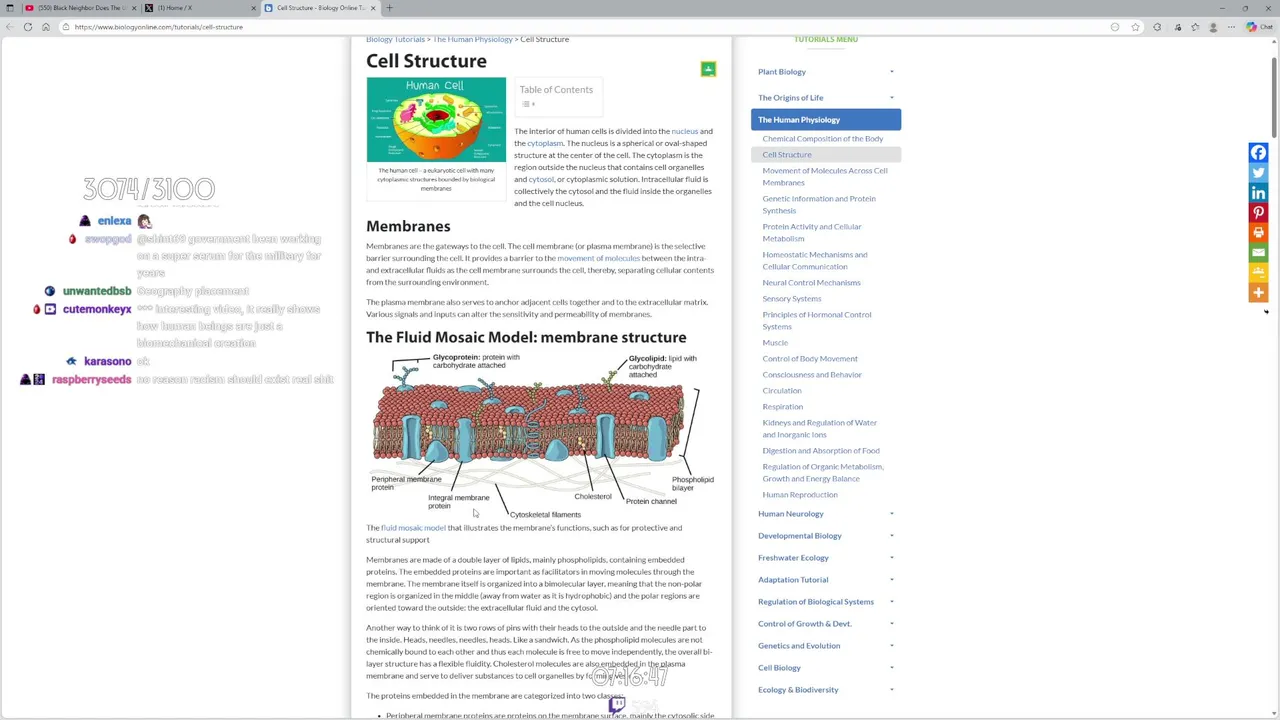This screenshot has height=720, width=1280.
Task: Add page to favorites star
Action: click(x=1136, y=27)
